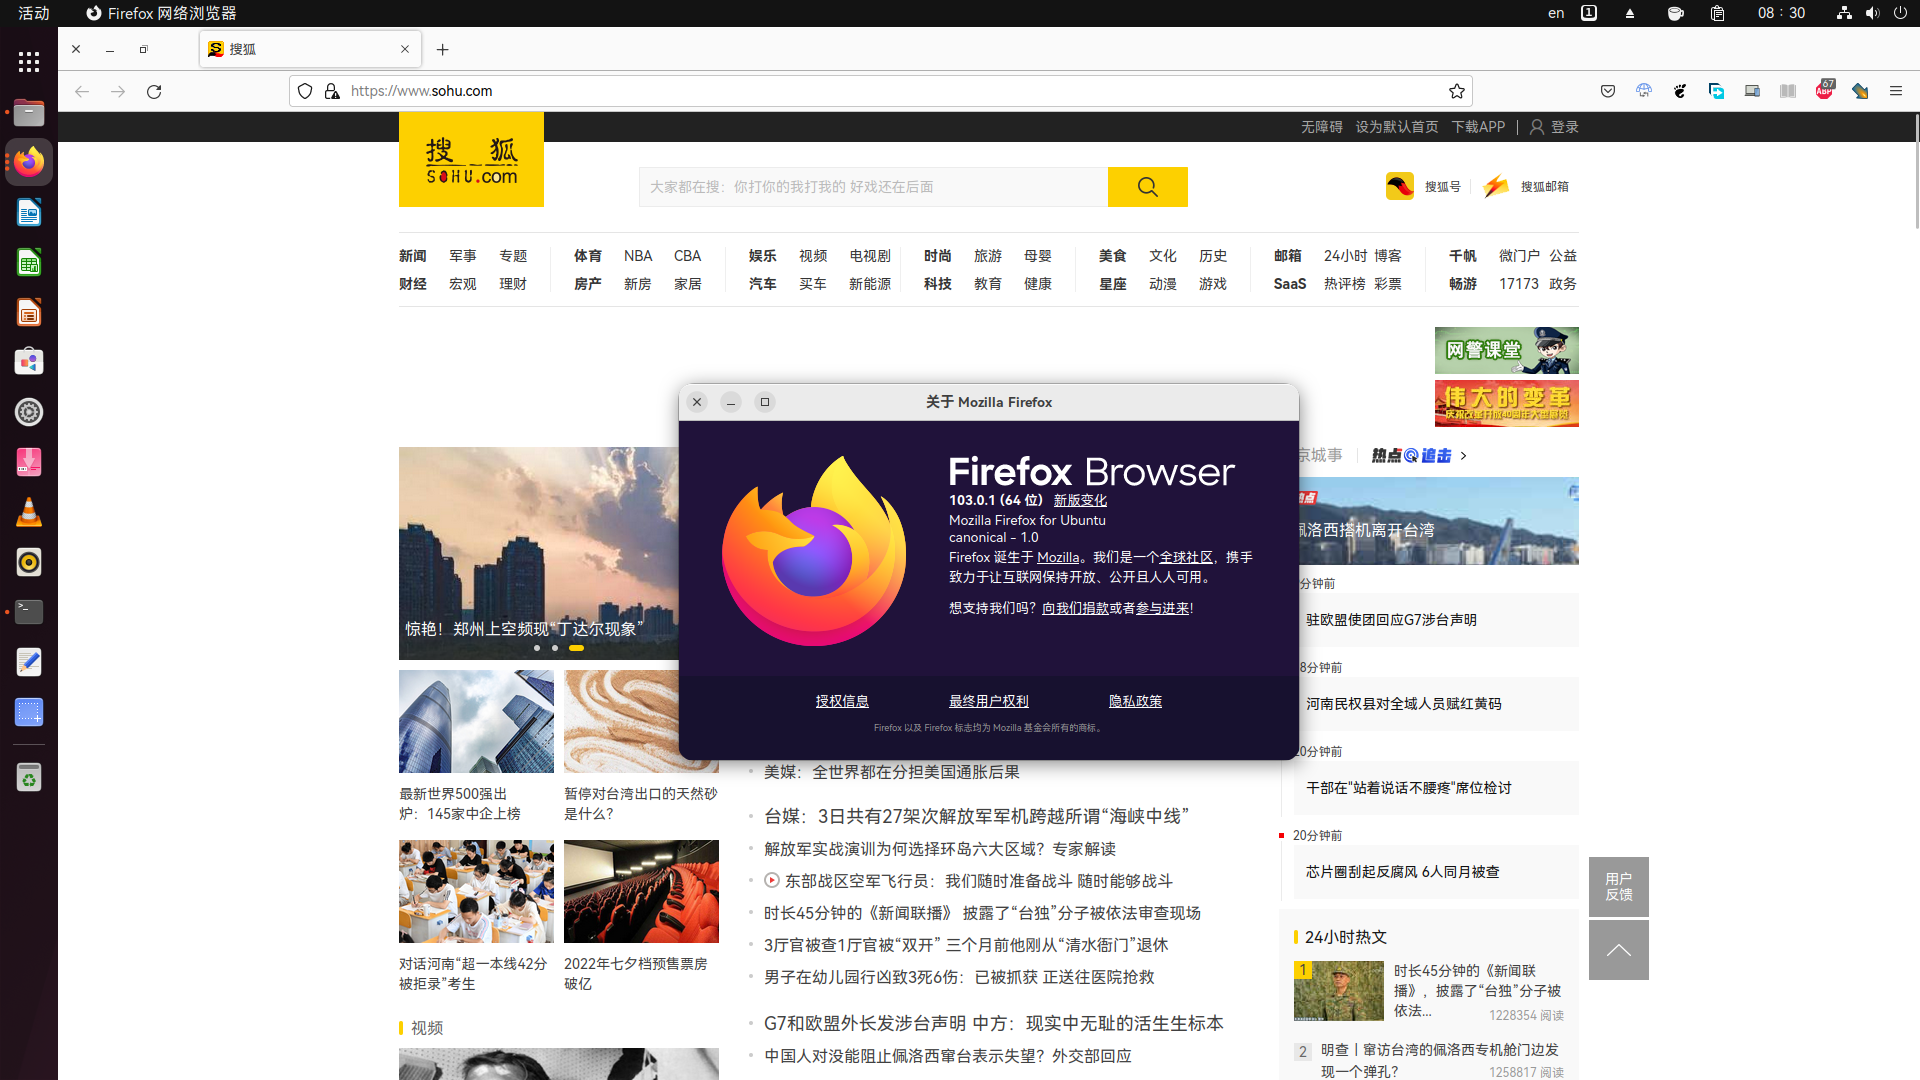The height and width of the screenshot is (1080, 1920).
Task: Click 用户反馈 feedback button
Action: (1619, 887)
